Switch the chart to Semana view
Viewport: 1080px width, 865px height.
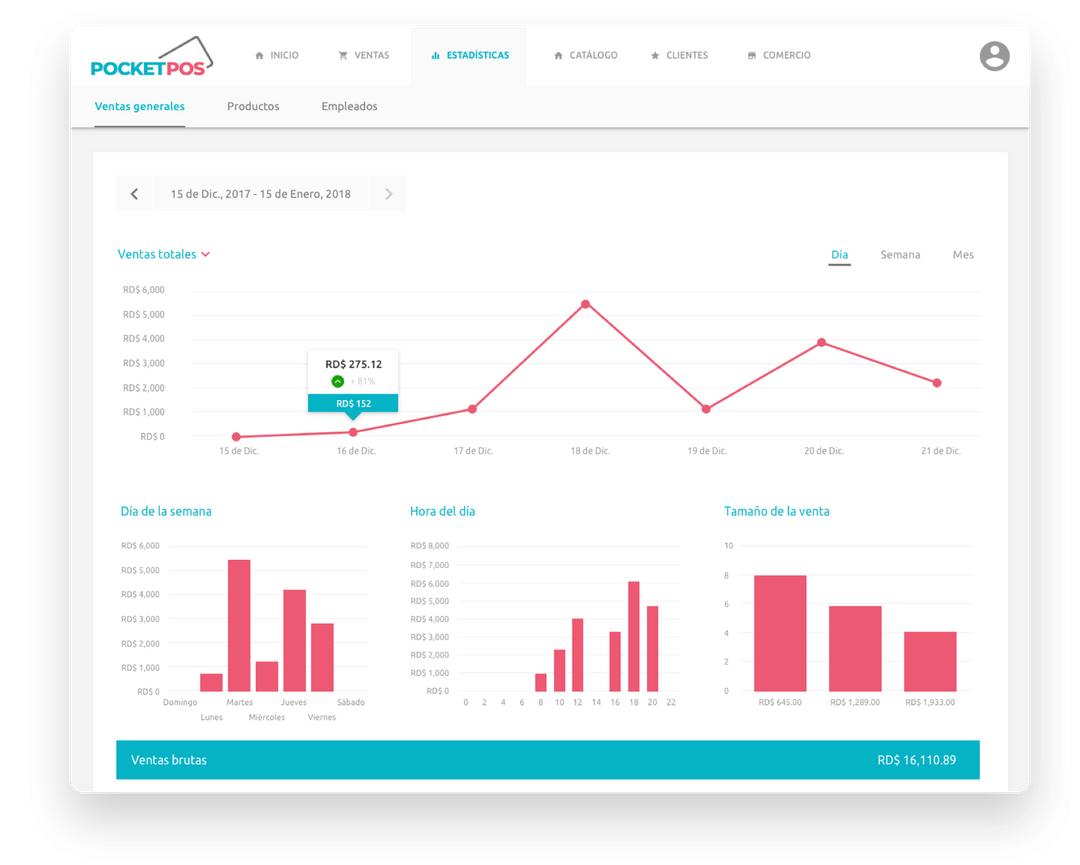(x=900, y=254)
